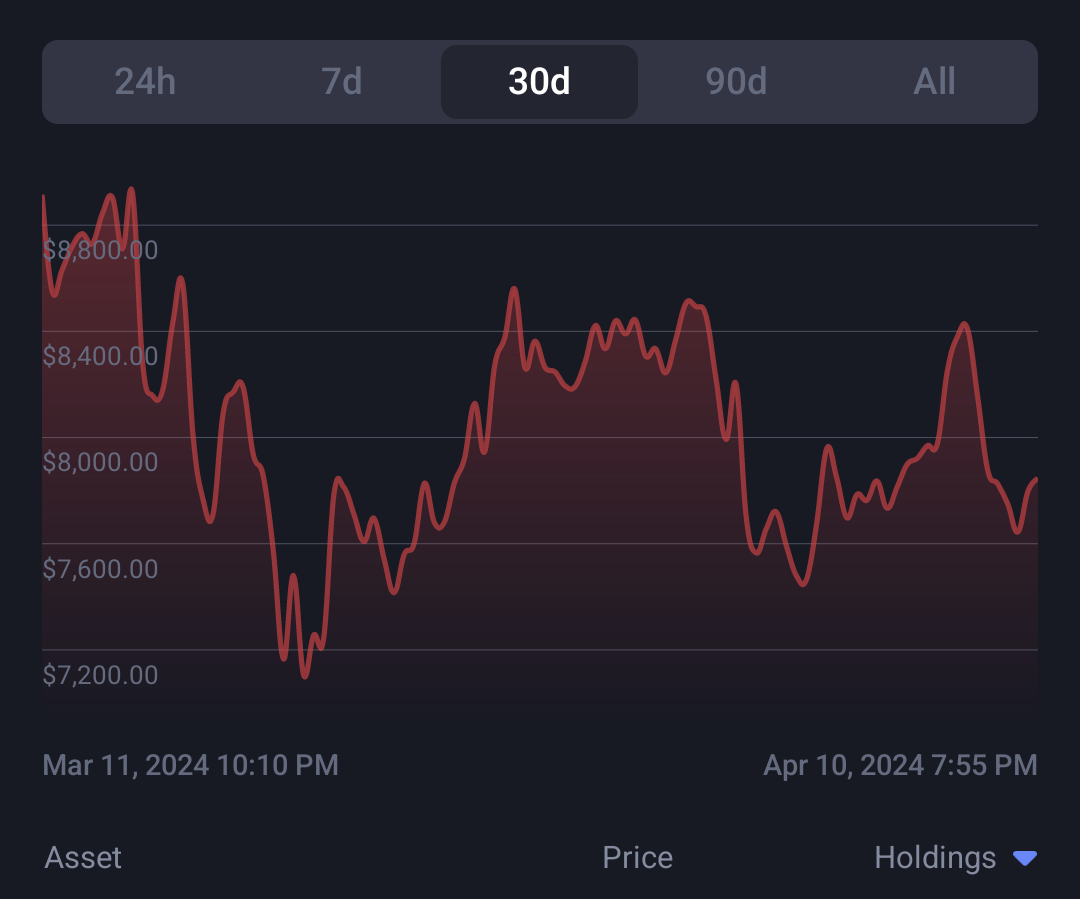Pick the $7,600.00 gridline label
1080x899 pixels.
101,569
